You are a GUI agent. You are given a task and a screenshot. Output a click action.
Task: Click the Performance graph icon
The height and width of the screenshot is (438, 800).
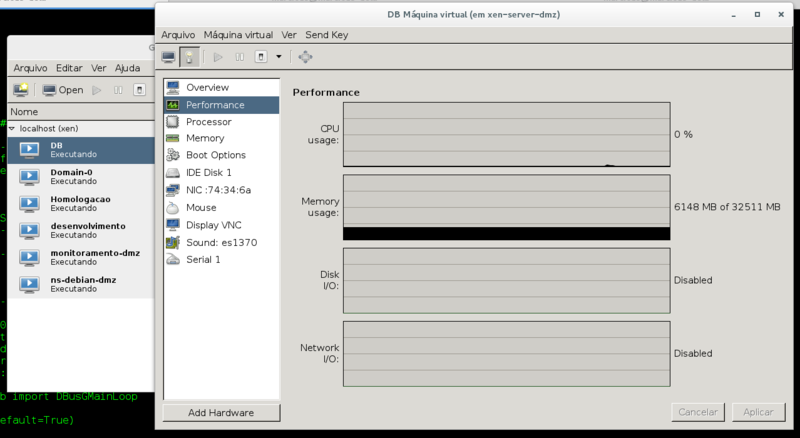[173, 105]
